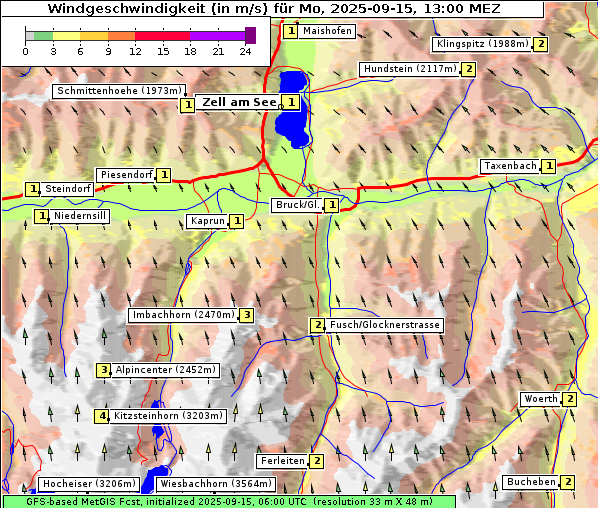Click the Kitzsteinhorn wind speed badge showing 4

[x=102, y=416]
